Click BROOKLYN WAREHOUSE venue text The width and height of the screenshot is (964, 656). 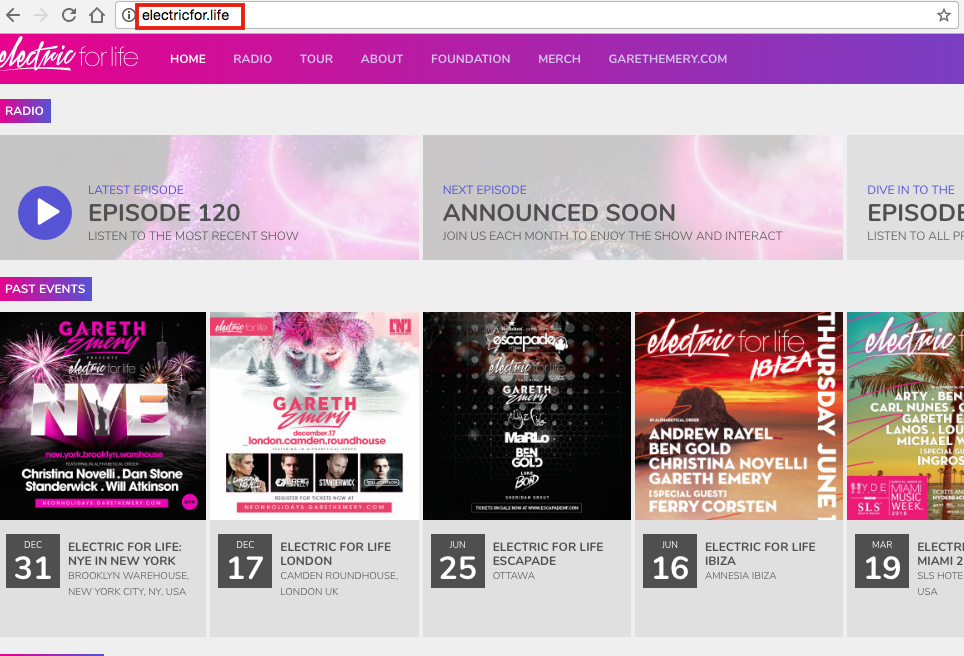click(x=128, y=576)
